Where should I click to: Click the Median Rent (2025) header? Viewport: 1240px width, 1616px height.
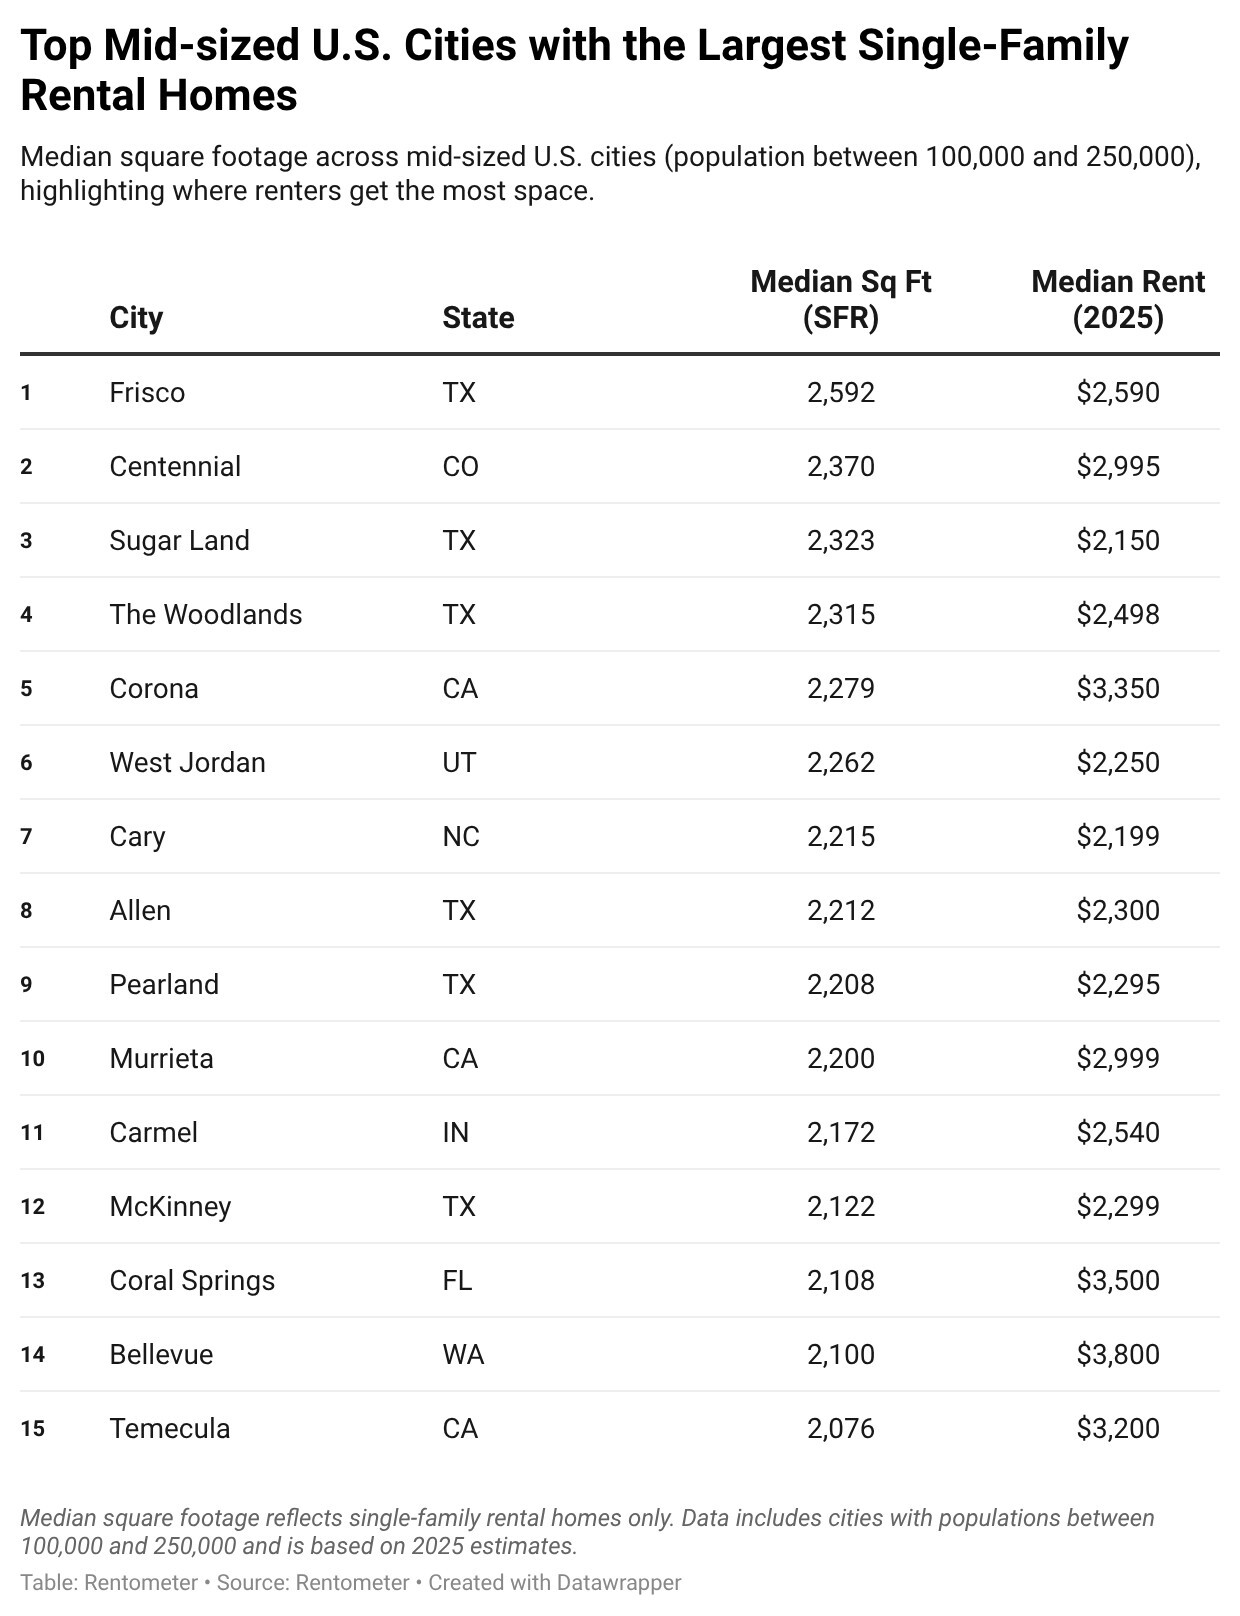(x=1118, y=299)
